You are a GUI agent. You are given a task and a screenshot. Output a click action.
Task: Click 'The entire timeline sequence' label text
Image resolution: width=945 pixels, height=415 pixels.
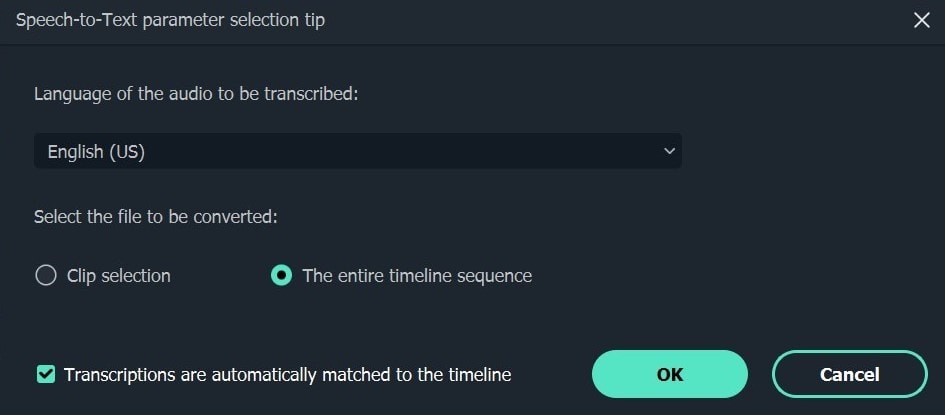pyautogui.click(x=417, y=276)
